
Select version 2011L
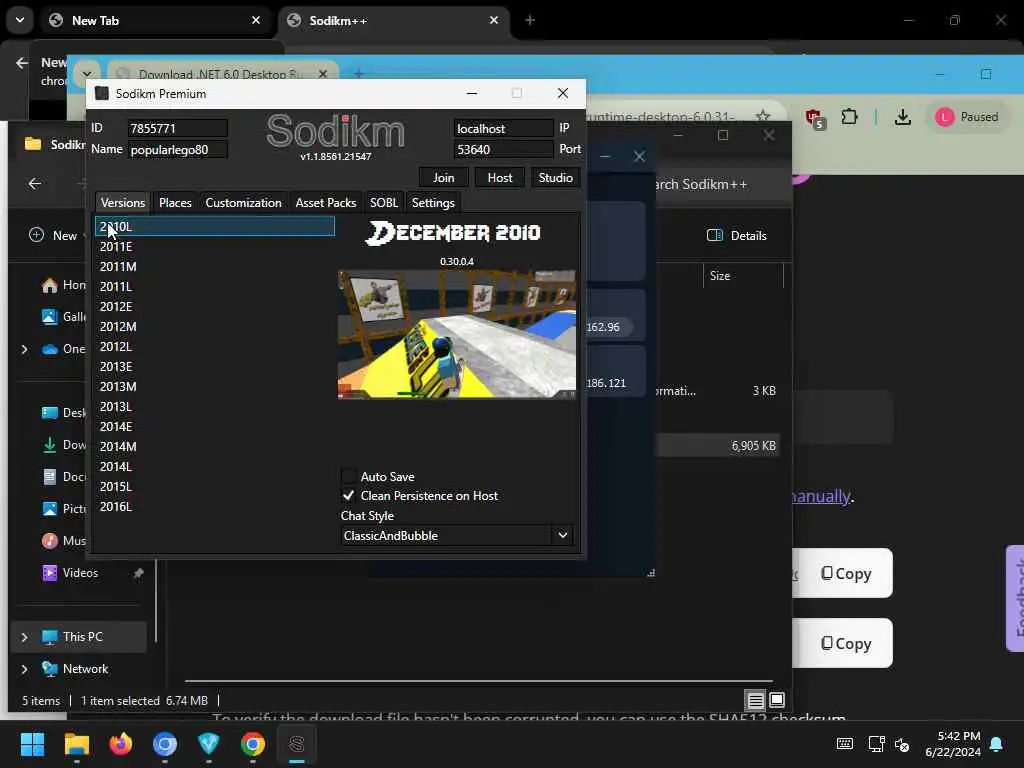click(x=215, y=287)
